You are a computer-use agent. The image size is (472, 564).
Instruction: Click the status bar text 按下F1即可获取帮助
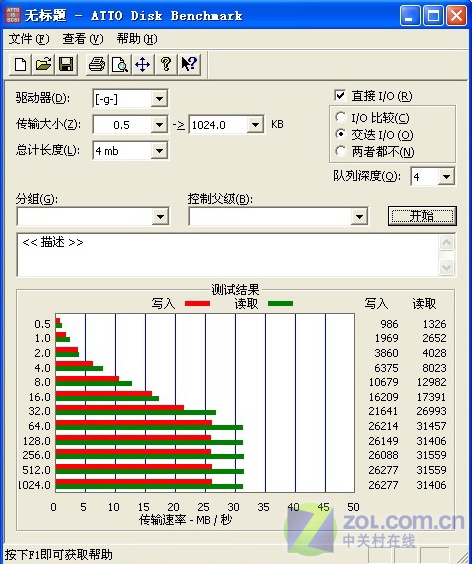(x=58, y=555)
